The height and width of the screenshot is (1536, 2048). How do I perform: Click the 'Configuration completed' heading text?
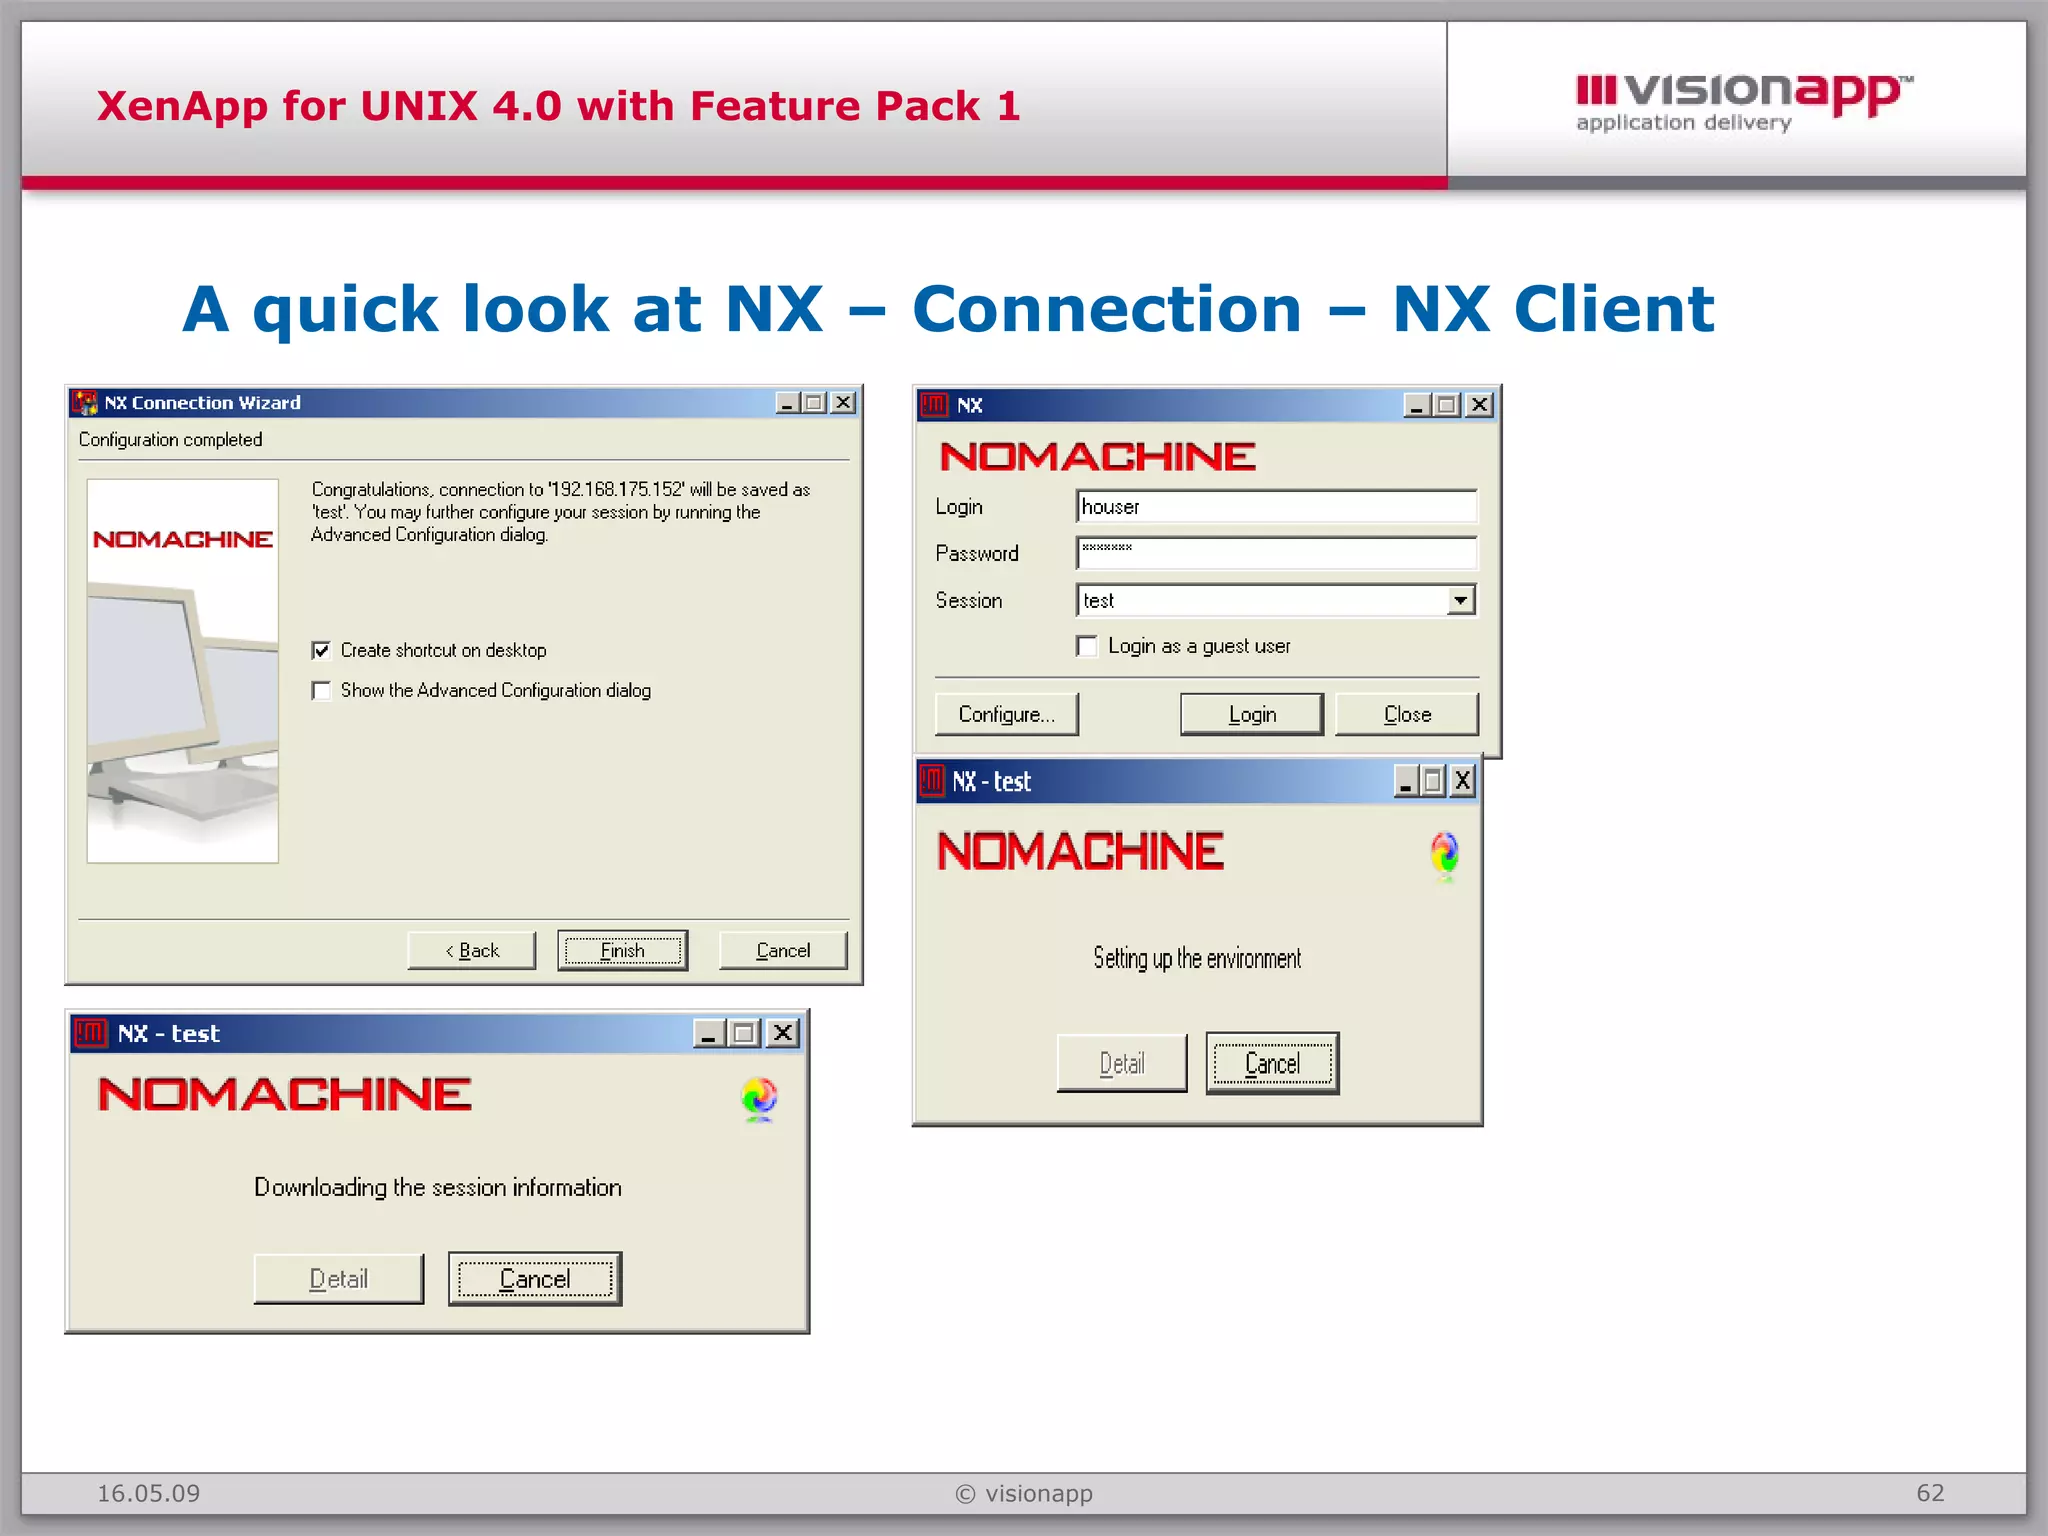171,440
